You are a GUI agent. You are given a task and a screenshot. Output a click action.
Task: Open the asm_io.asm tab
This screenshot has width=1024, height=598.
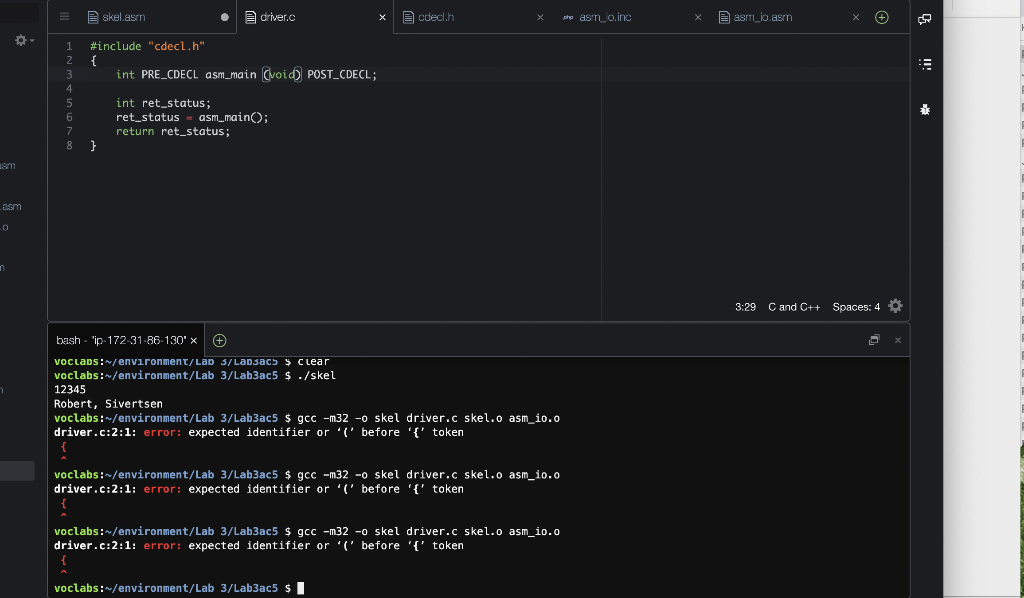[763, 17]
